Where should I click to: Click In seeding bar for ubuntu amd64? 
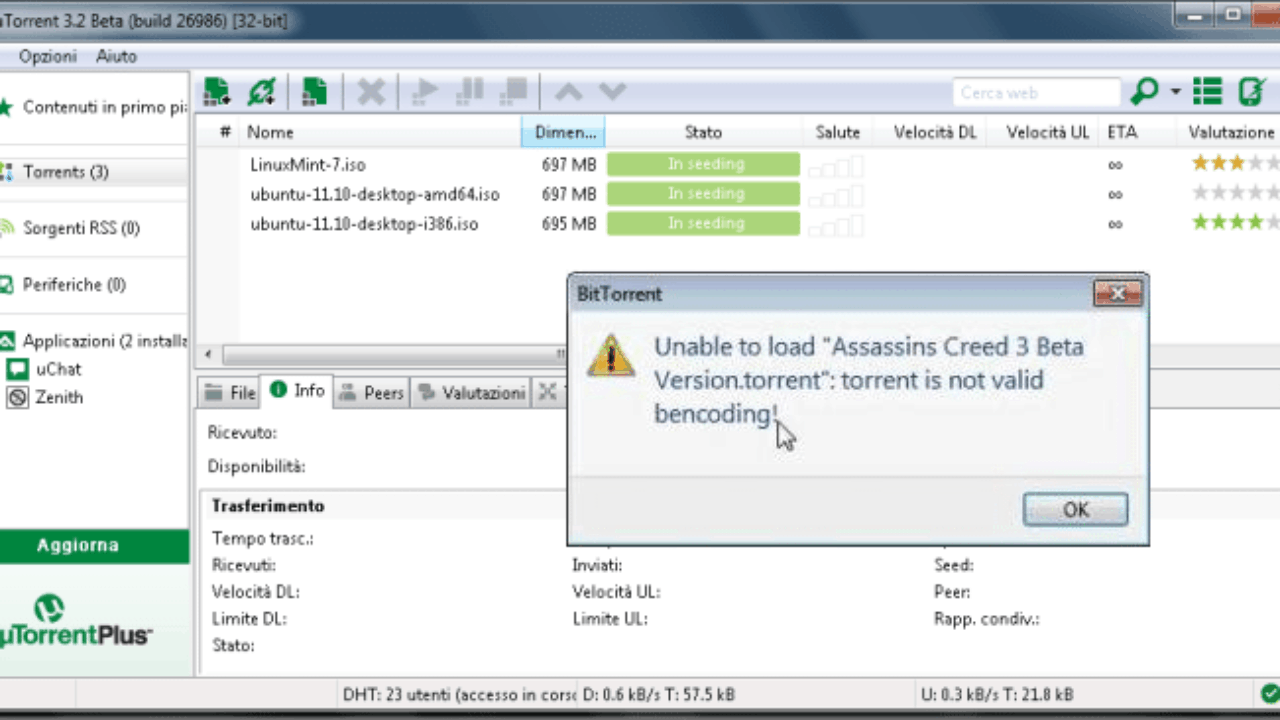[703, 194]
